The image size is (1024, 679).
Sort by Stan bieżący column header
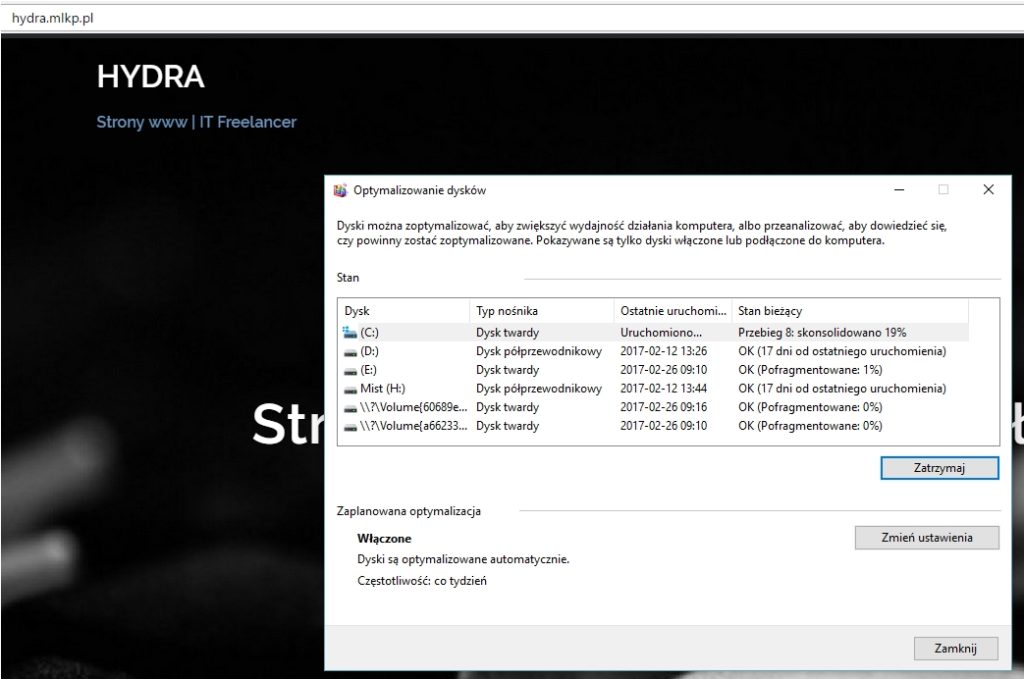coord(850,311)
